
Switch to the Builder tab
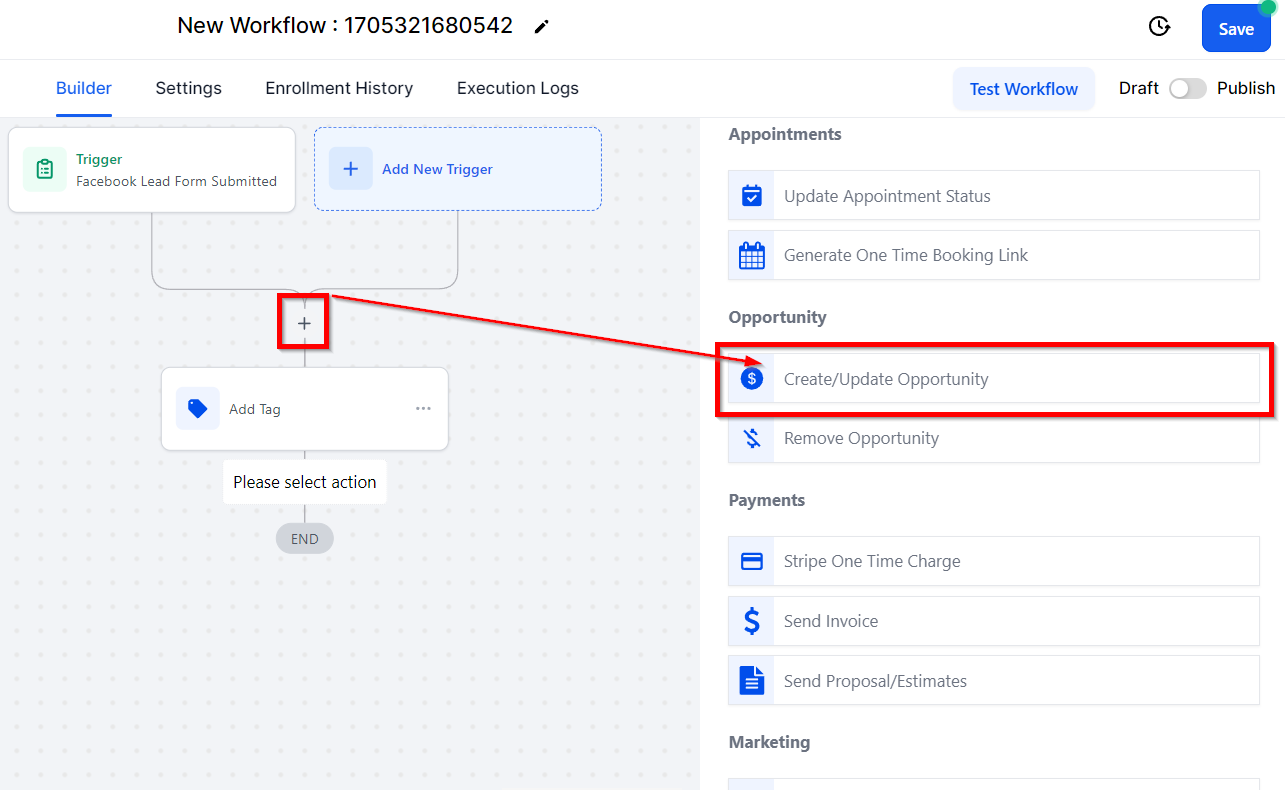pos(84,88)
